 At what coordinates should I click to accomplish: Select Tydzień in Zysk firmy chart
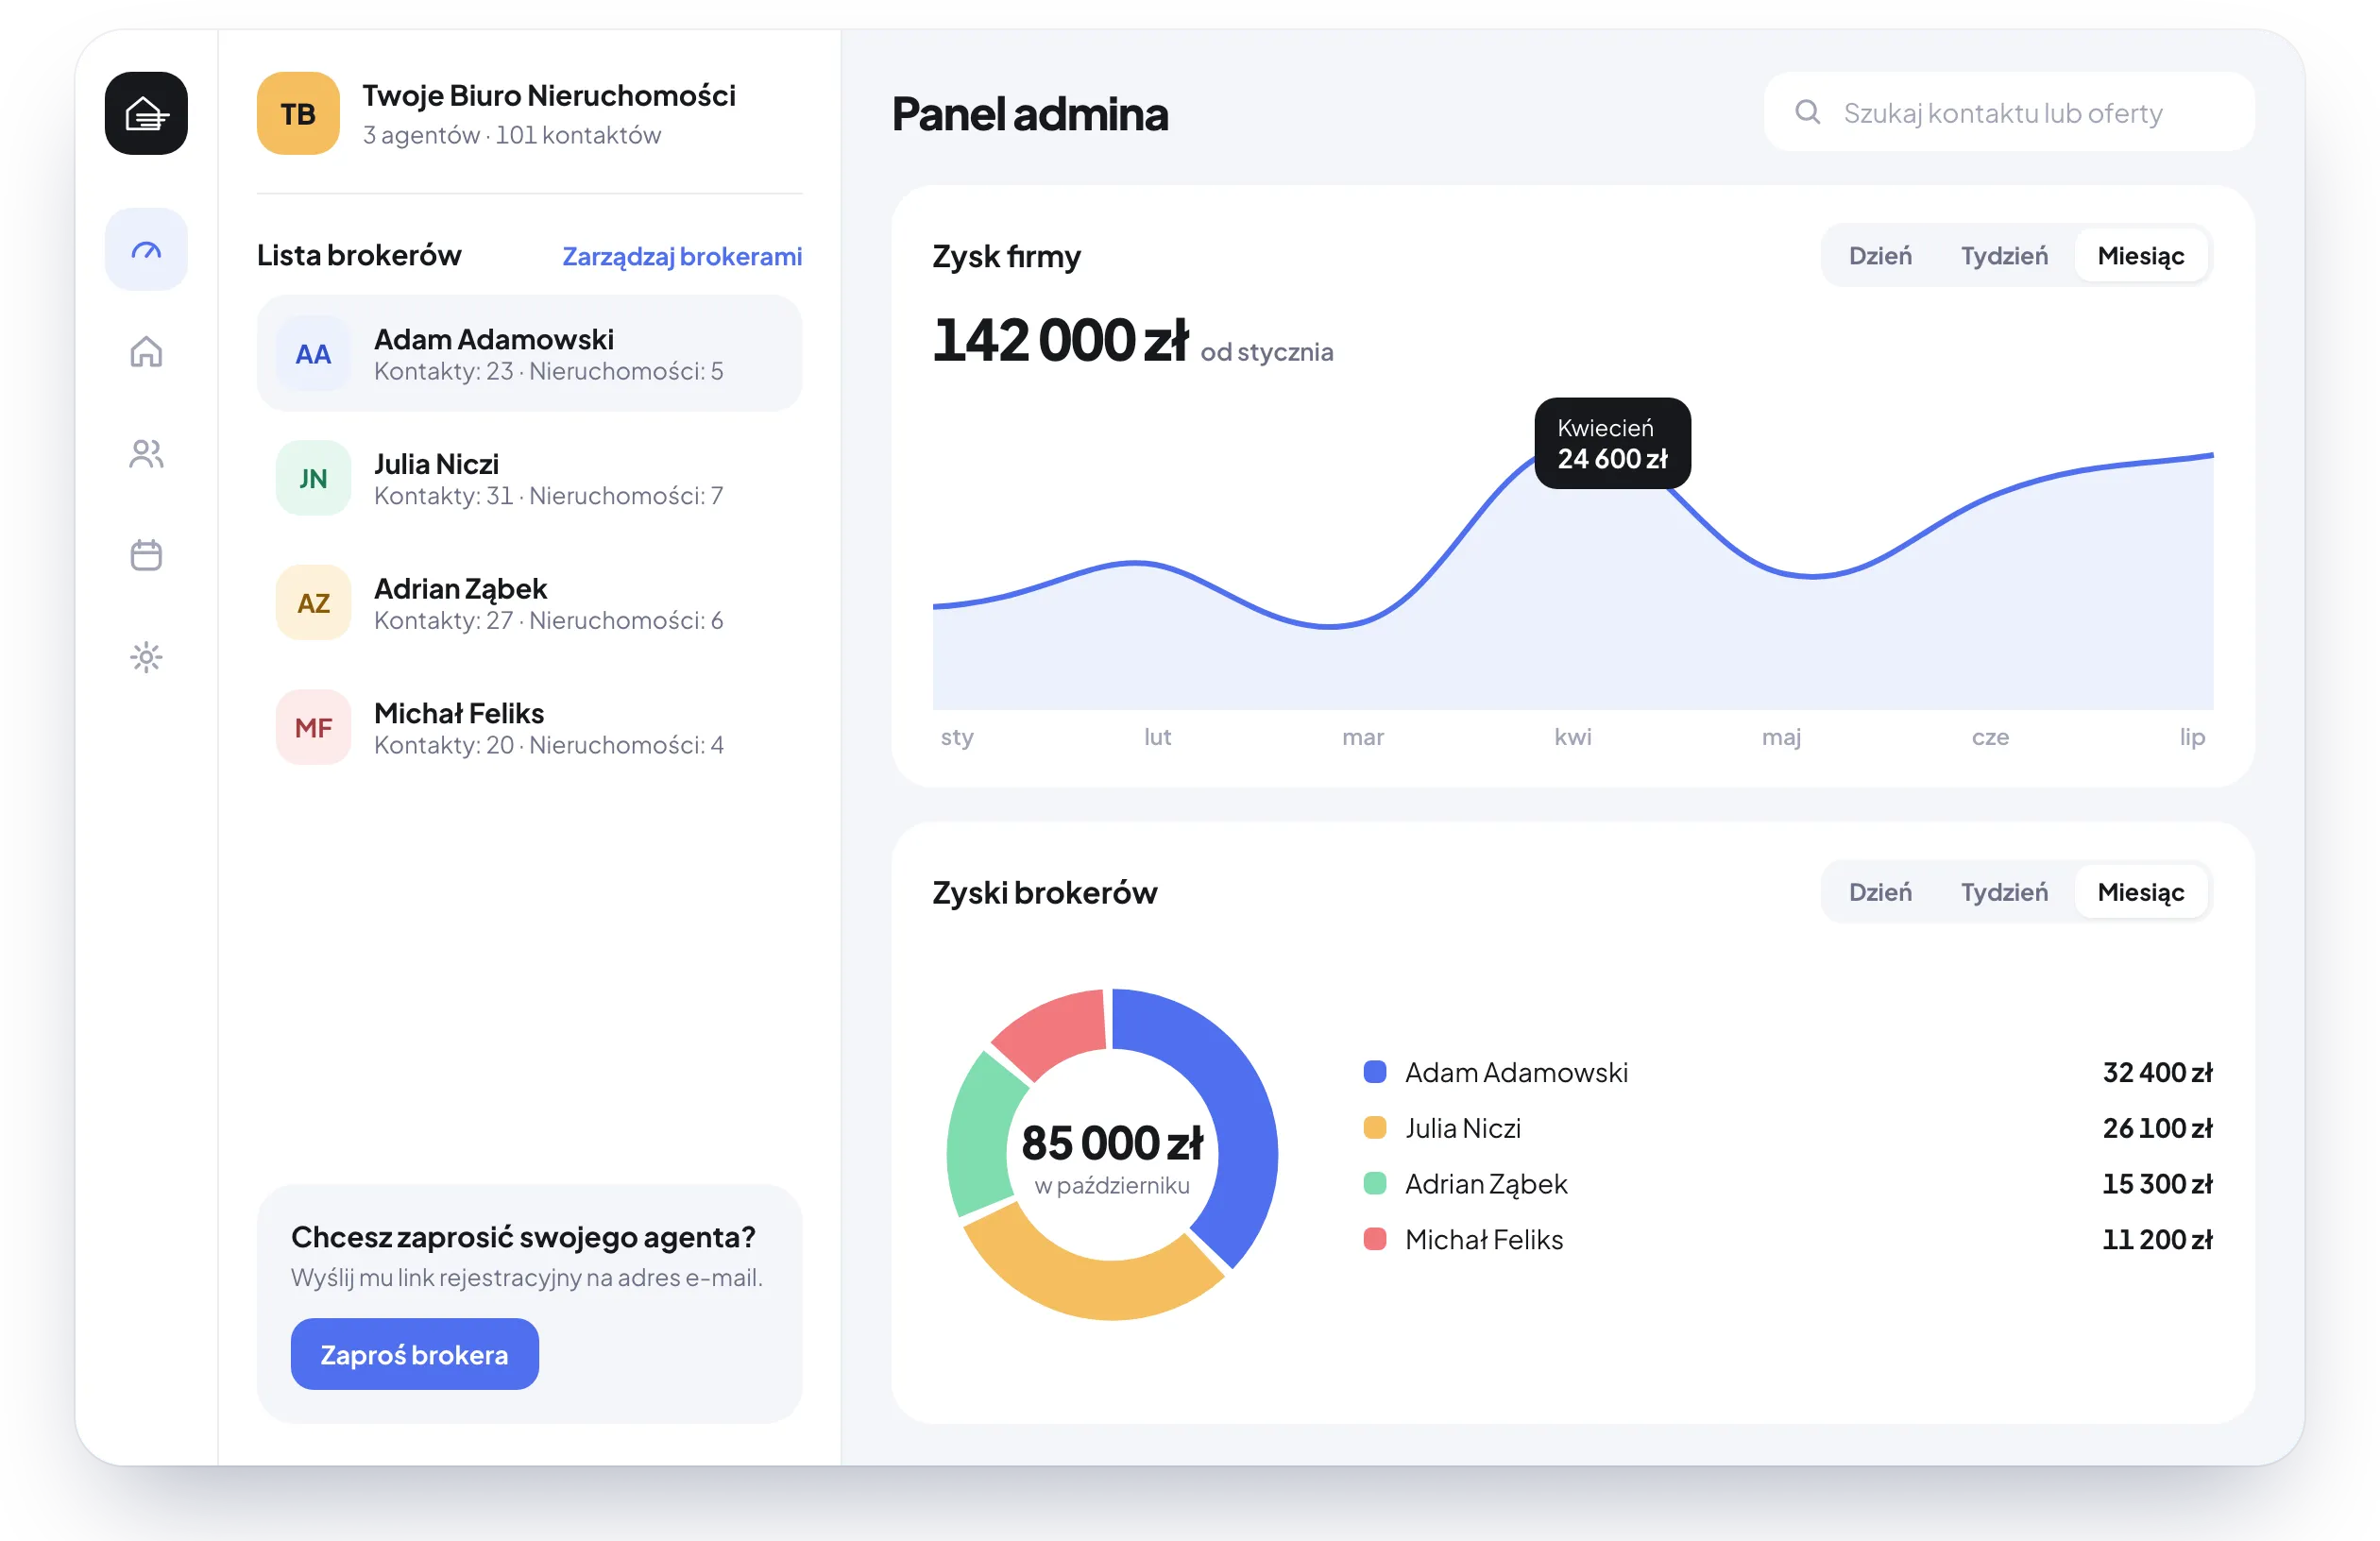click(2003, 256)
